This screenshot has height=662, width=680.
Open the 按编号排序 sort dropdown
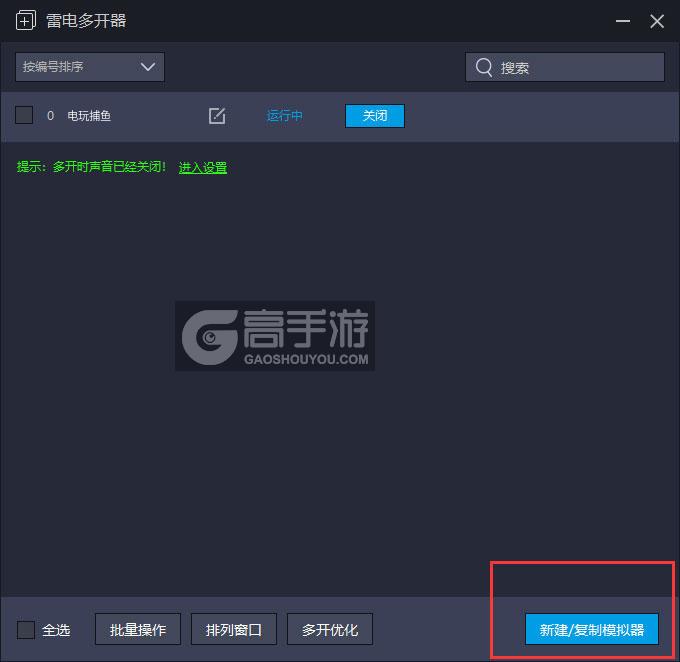click(x=90, y=67)
